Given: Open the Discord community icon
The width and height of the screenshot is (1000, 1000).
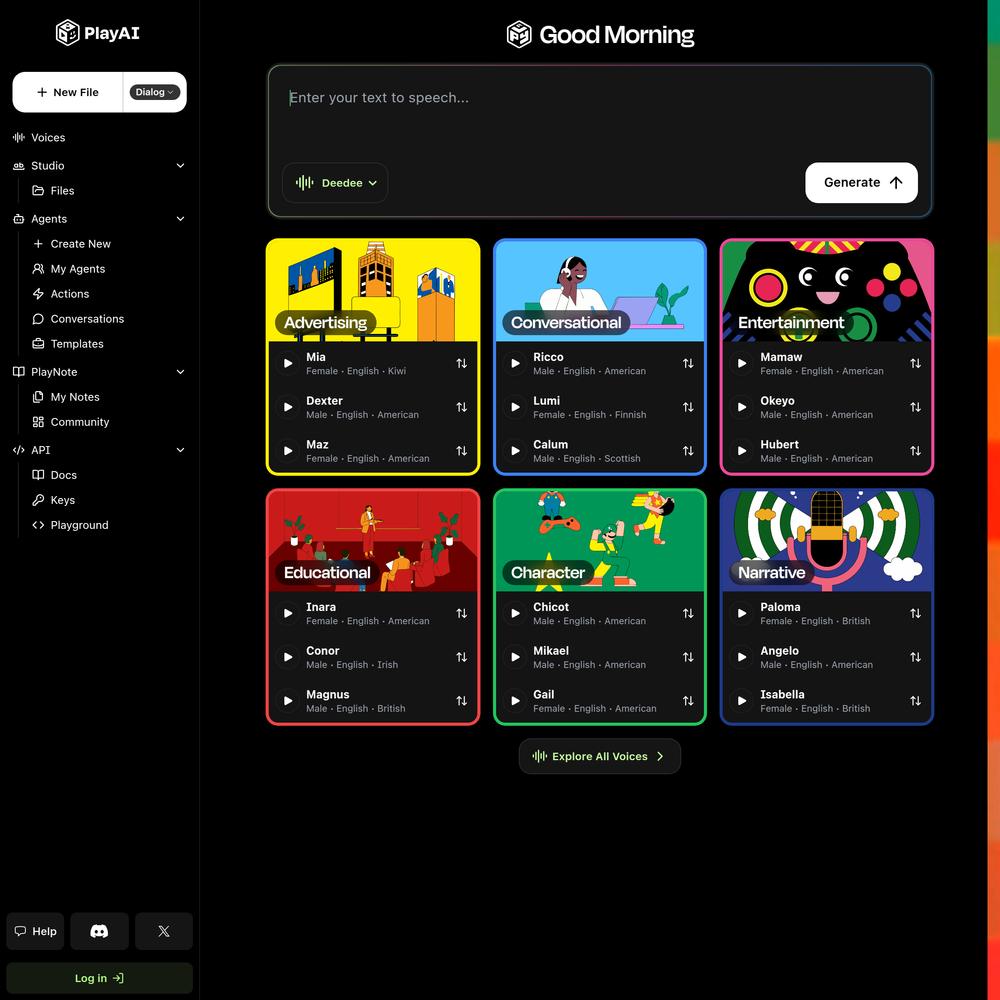Looking at the screenshot, I should pos(99,931).
